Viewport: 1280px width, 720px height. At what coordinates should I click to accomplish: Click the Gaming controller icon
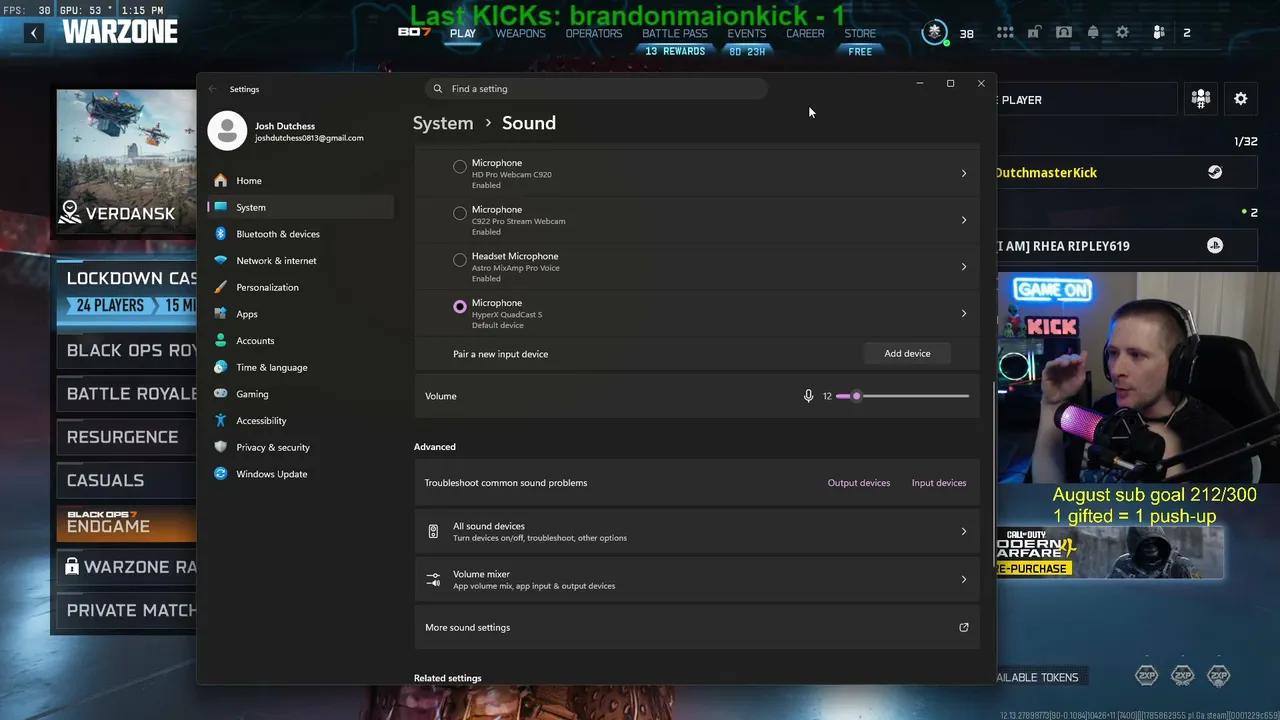[221, 394]
